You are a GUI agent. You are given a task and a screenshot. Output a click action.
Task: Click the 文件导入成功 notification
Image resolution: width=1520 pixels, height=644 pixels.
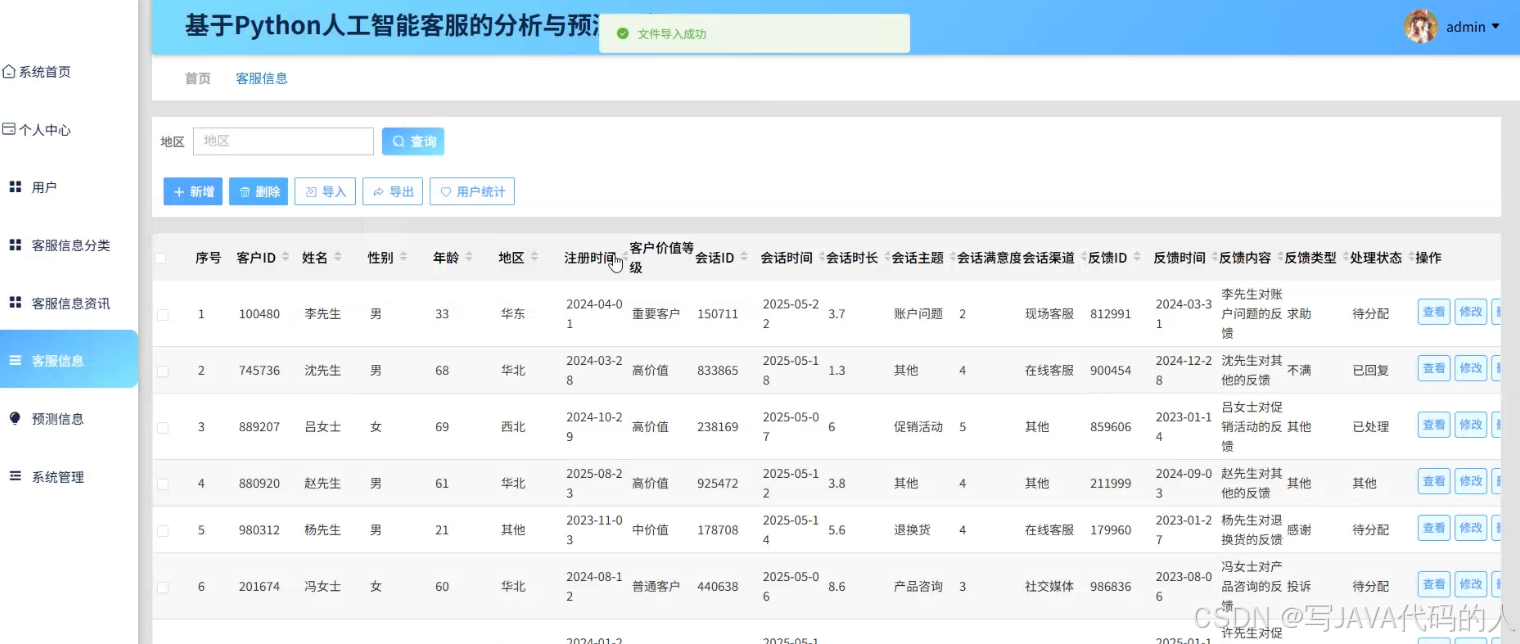[x=755, y=33]
